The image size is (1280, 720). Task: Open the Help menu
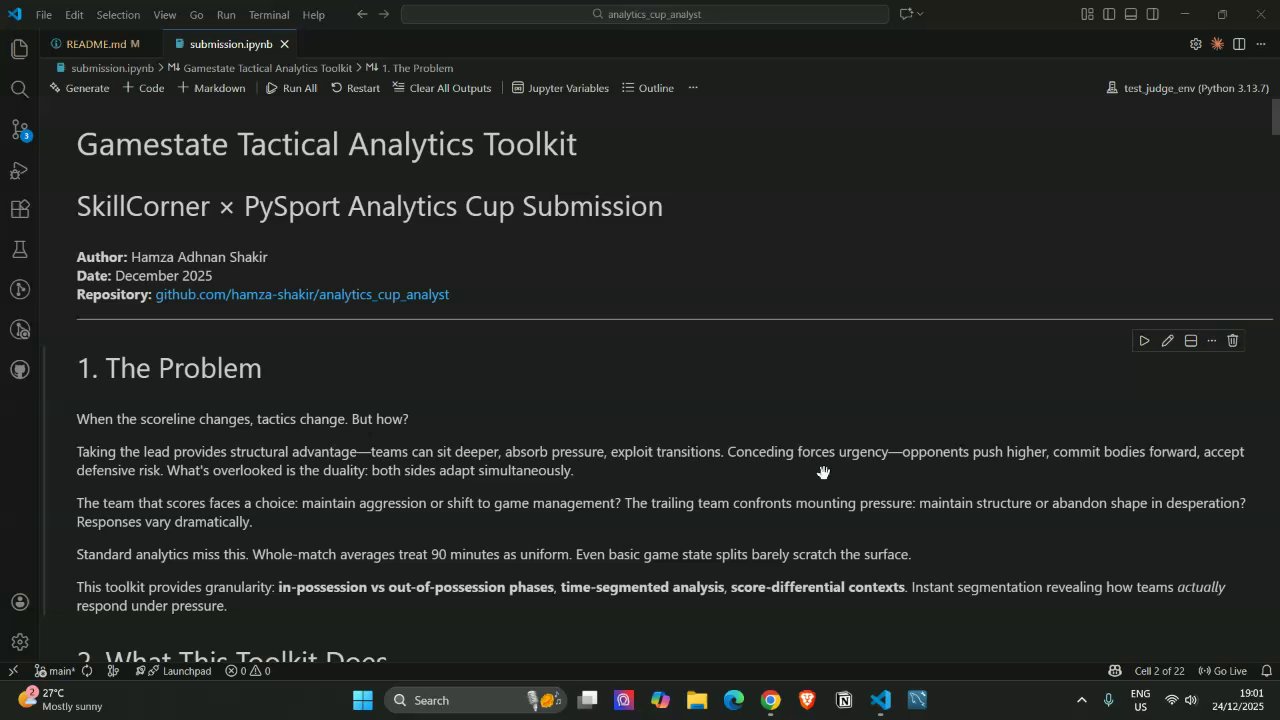314,15
